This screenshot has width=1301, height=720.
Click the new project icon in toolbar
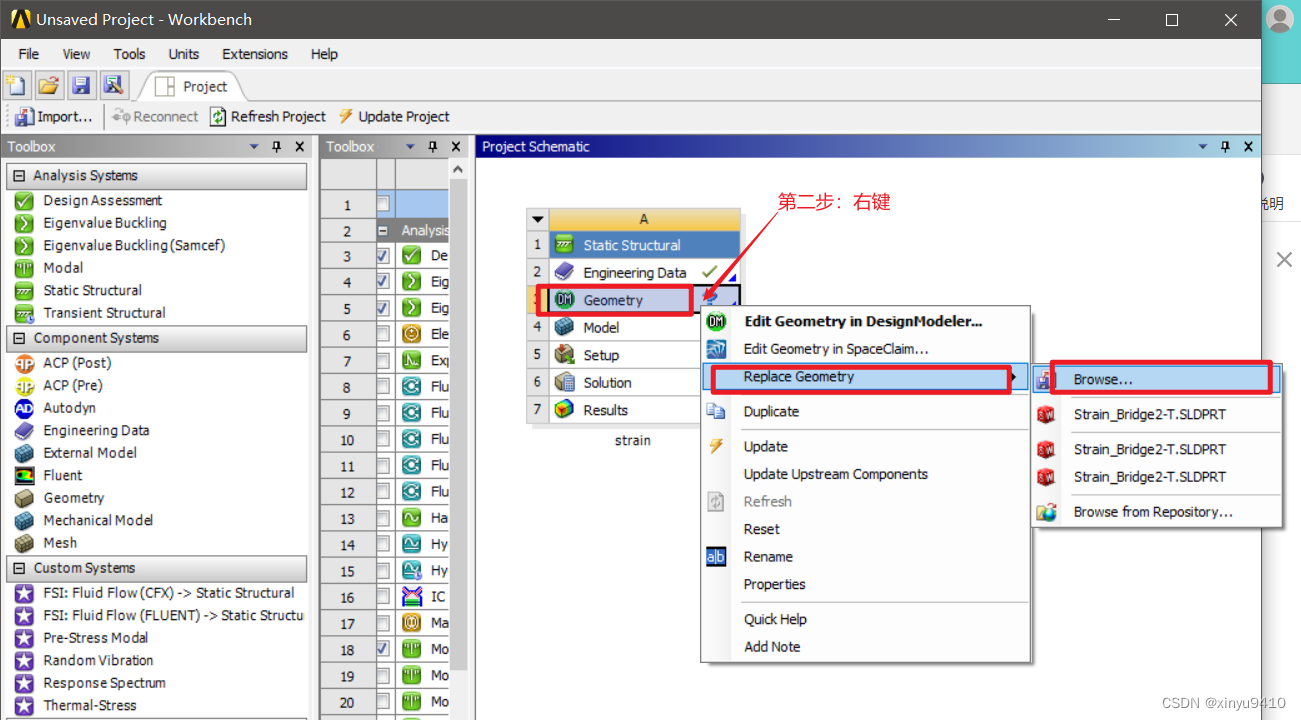click(15, 86)
